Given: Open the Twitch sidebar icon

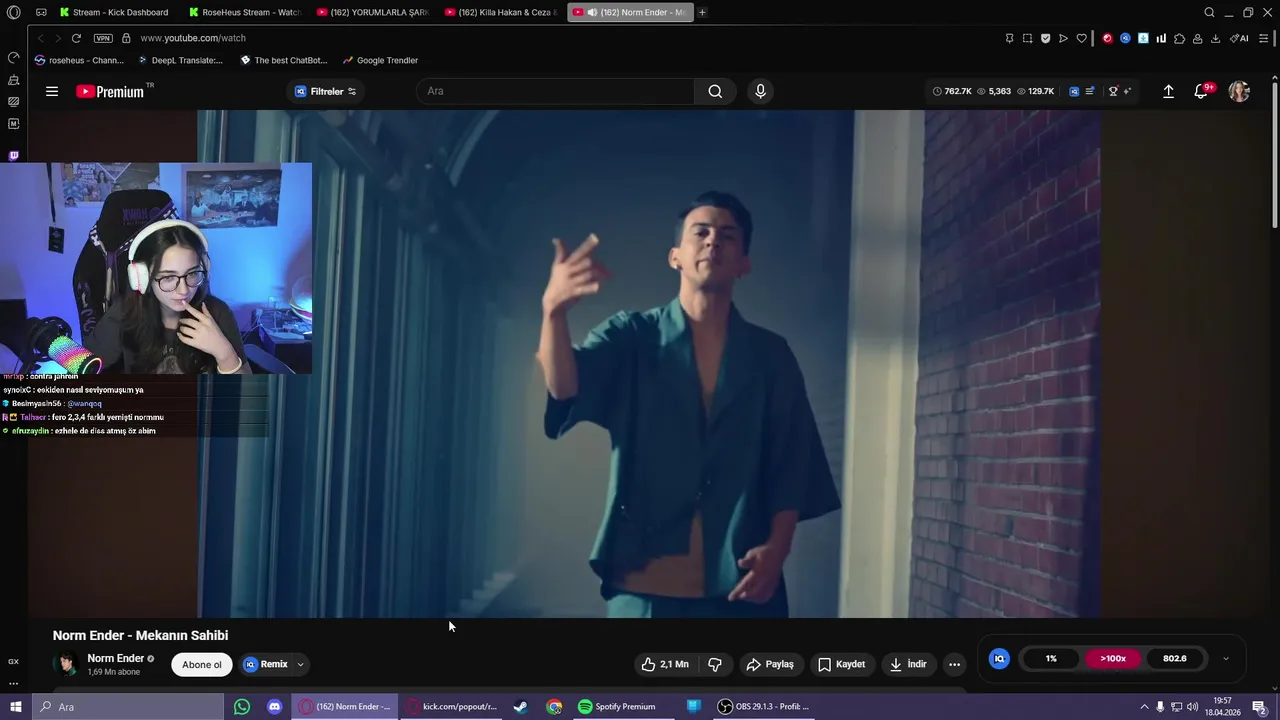Looking at the screenshot, I should click(13, 156).
